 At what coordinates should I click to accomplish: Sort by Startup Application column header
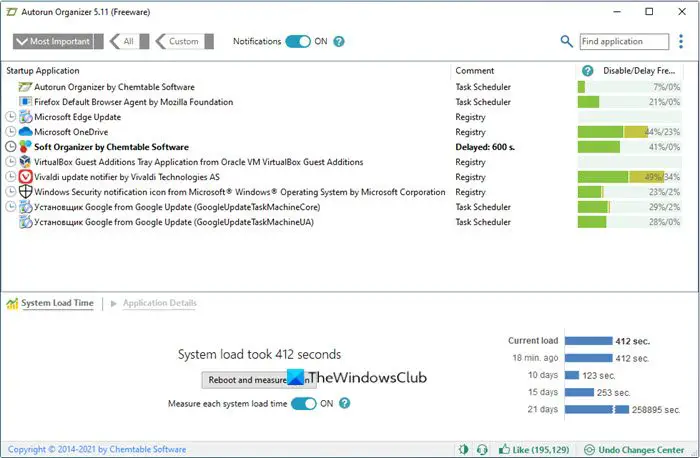point(43,71)
